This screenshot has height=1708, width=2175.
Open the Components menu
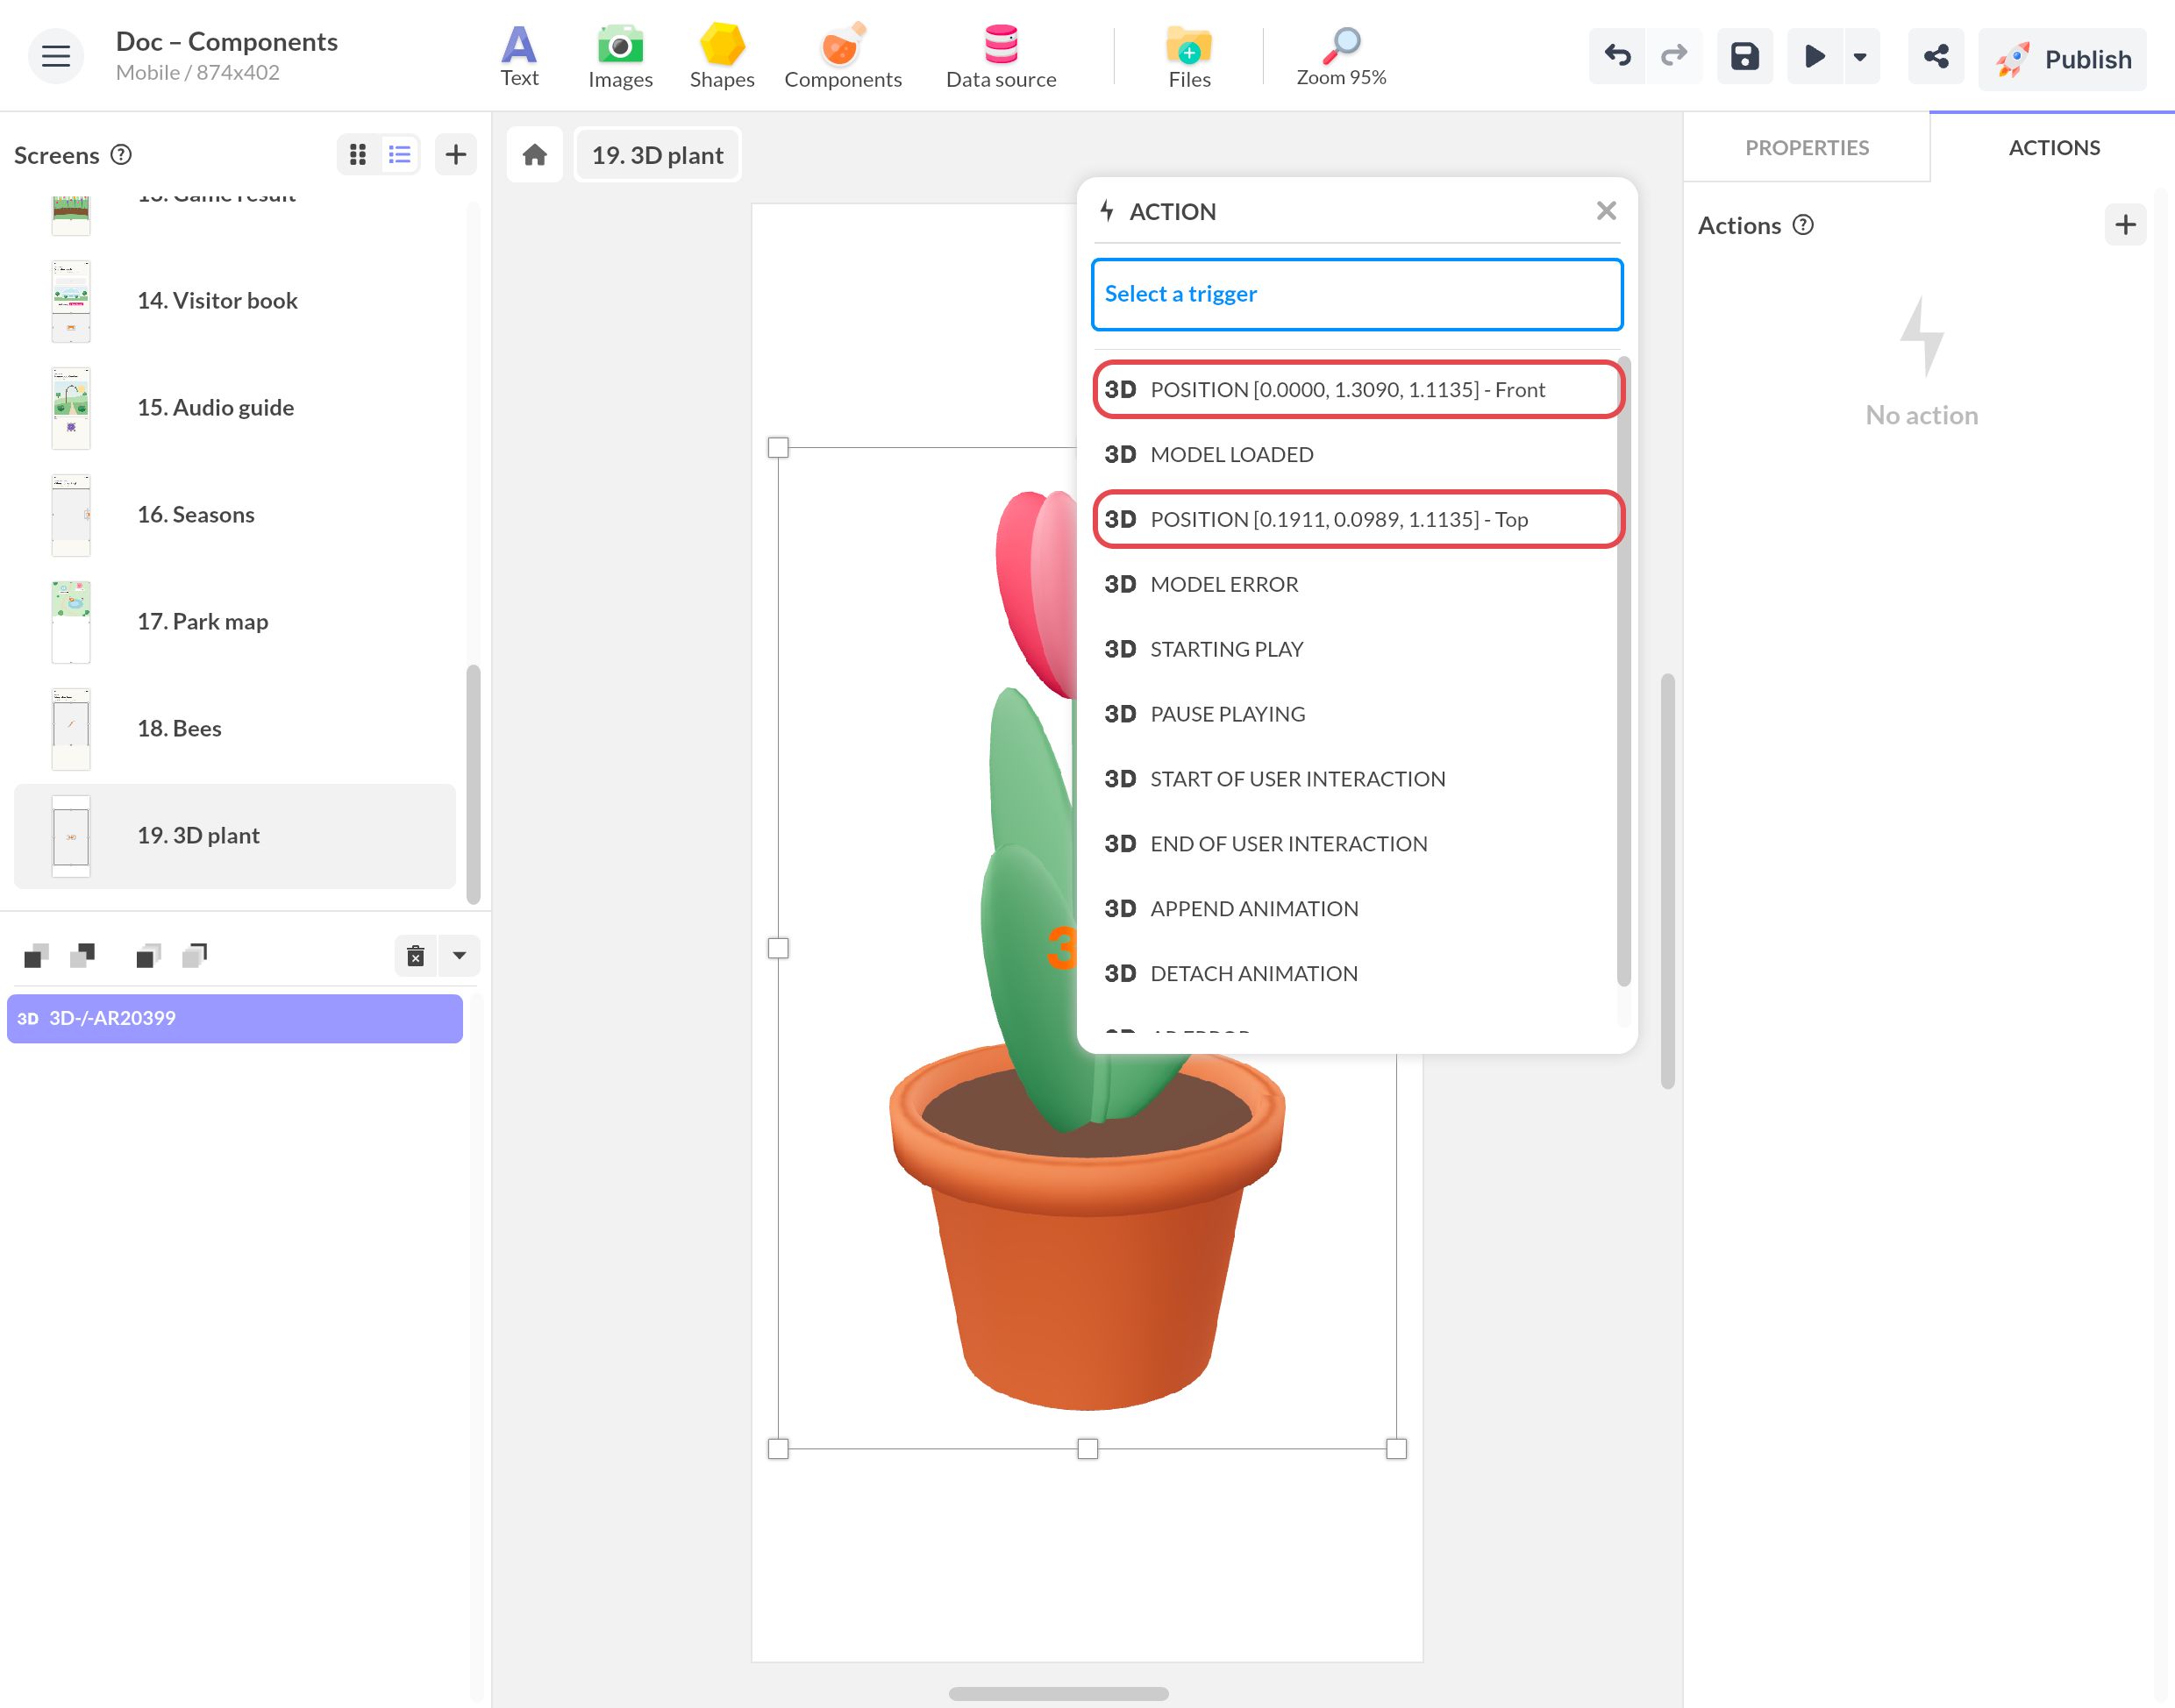[x=842, y=57]
